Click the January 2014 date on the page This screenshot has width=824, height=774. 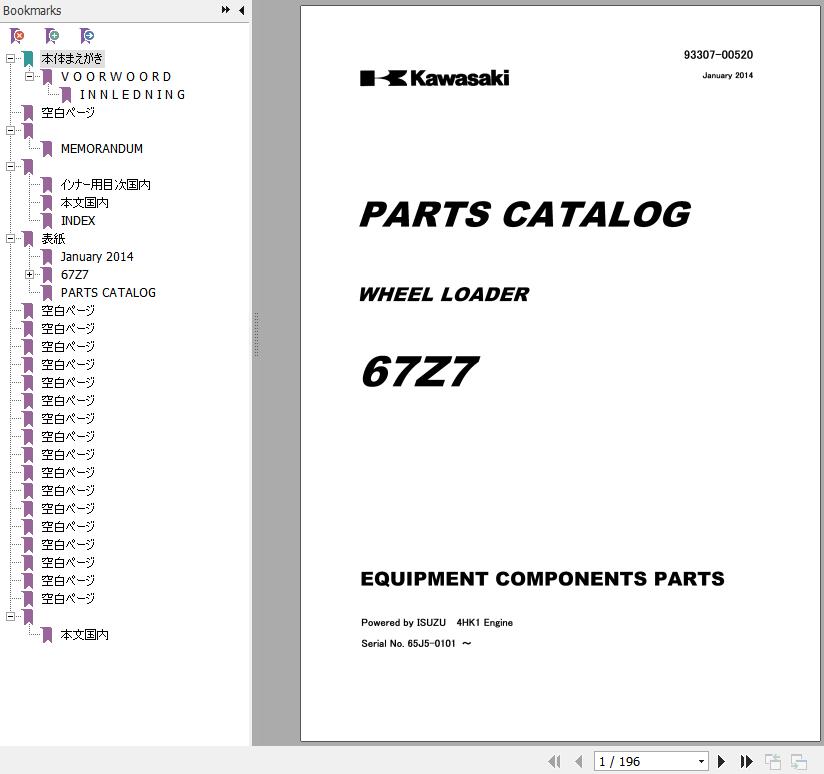click(x=728, y=76)
